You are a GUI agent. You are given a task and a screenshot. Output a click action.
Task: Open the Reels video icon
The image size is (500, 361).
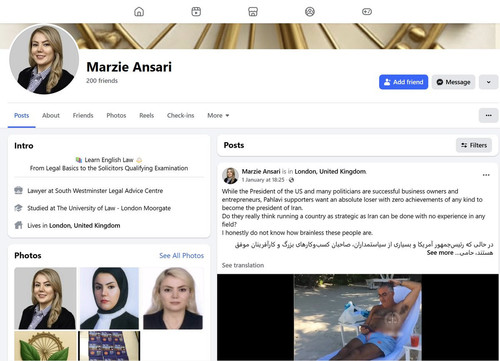[x=196, y=12]
